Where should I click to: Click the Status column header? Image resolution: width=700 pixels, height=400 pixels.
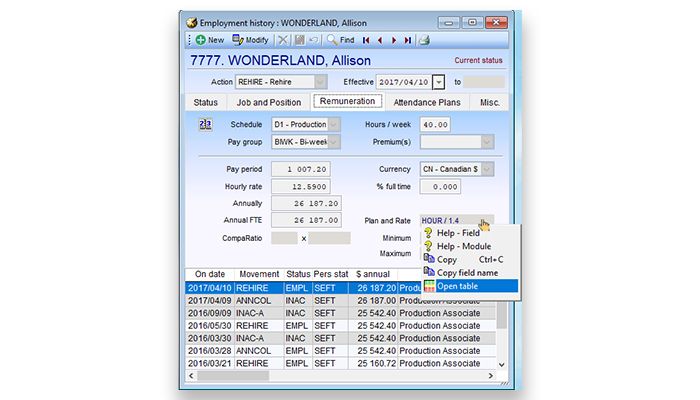pyautogui.click(x=298, y=274)
